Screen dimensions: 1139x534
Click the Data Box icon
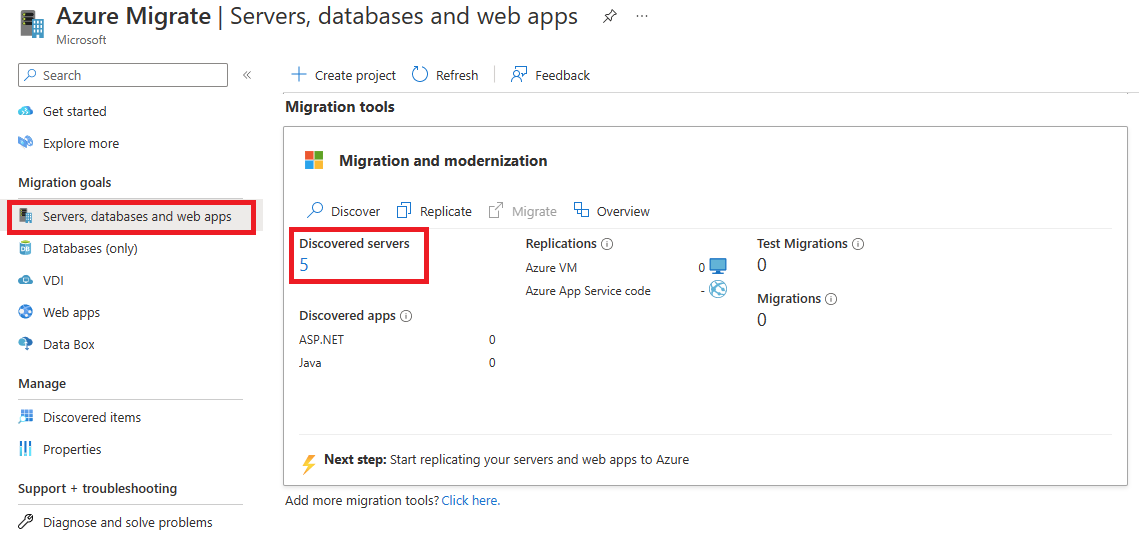click(26, 344)
